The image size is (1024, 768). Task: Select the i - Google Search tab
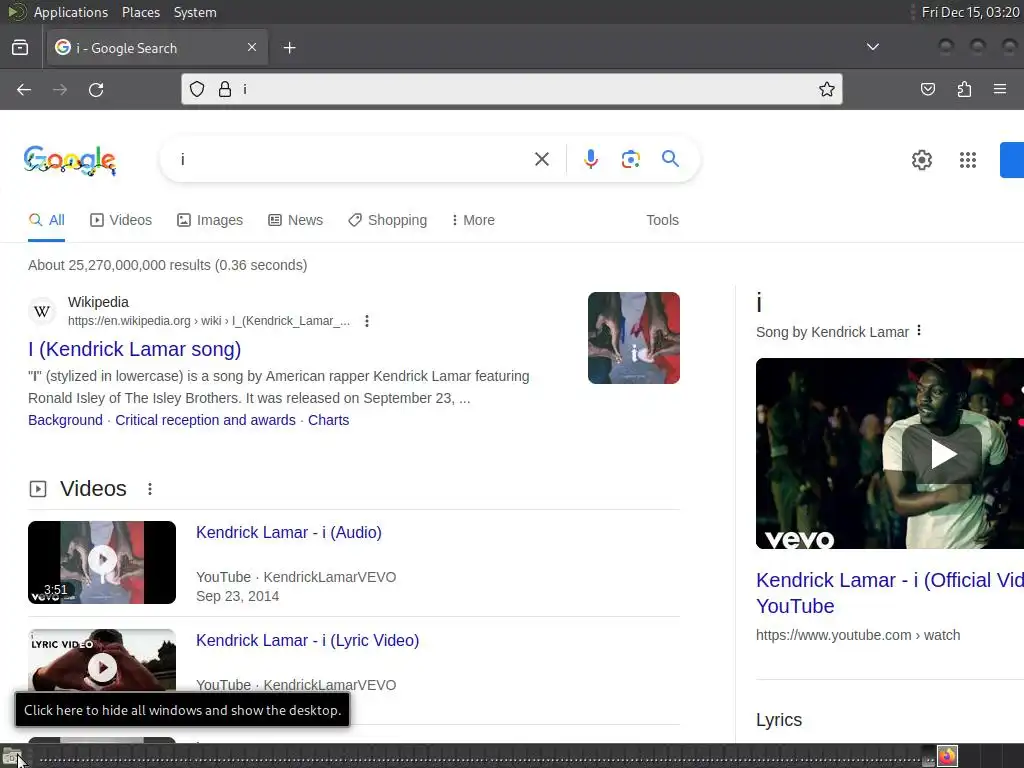click(157, 48)
